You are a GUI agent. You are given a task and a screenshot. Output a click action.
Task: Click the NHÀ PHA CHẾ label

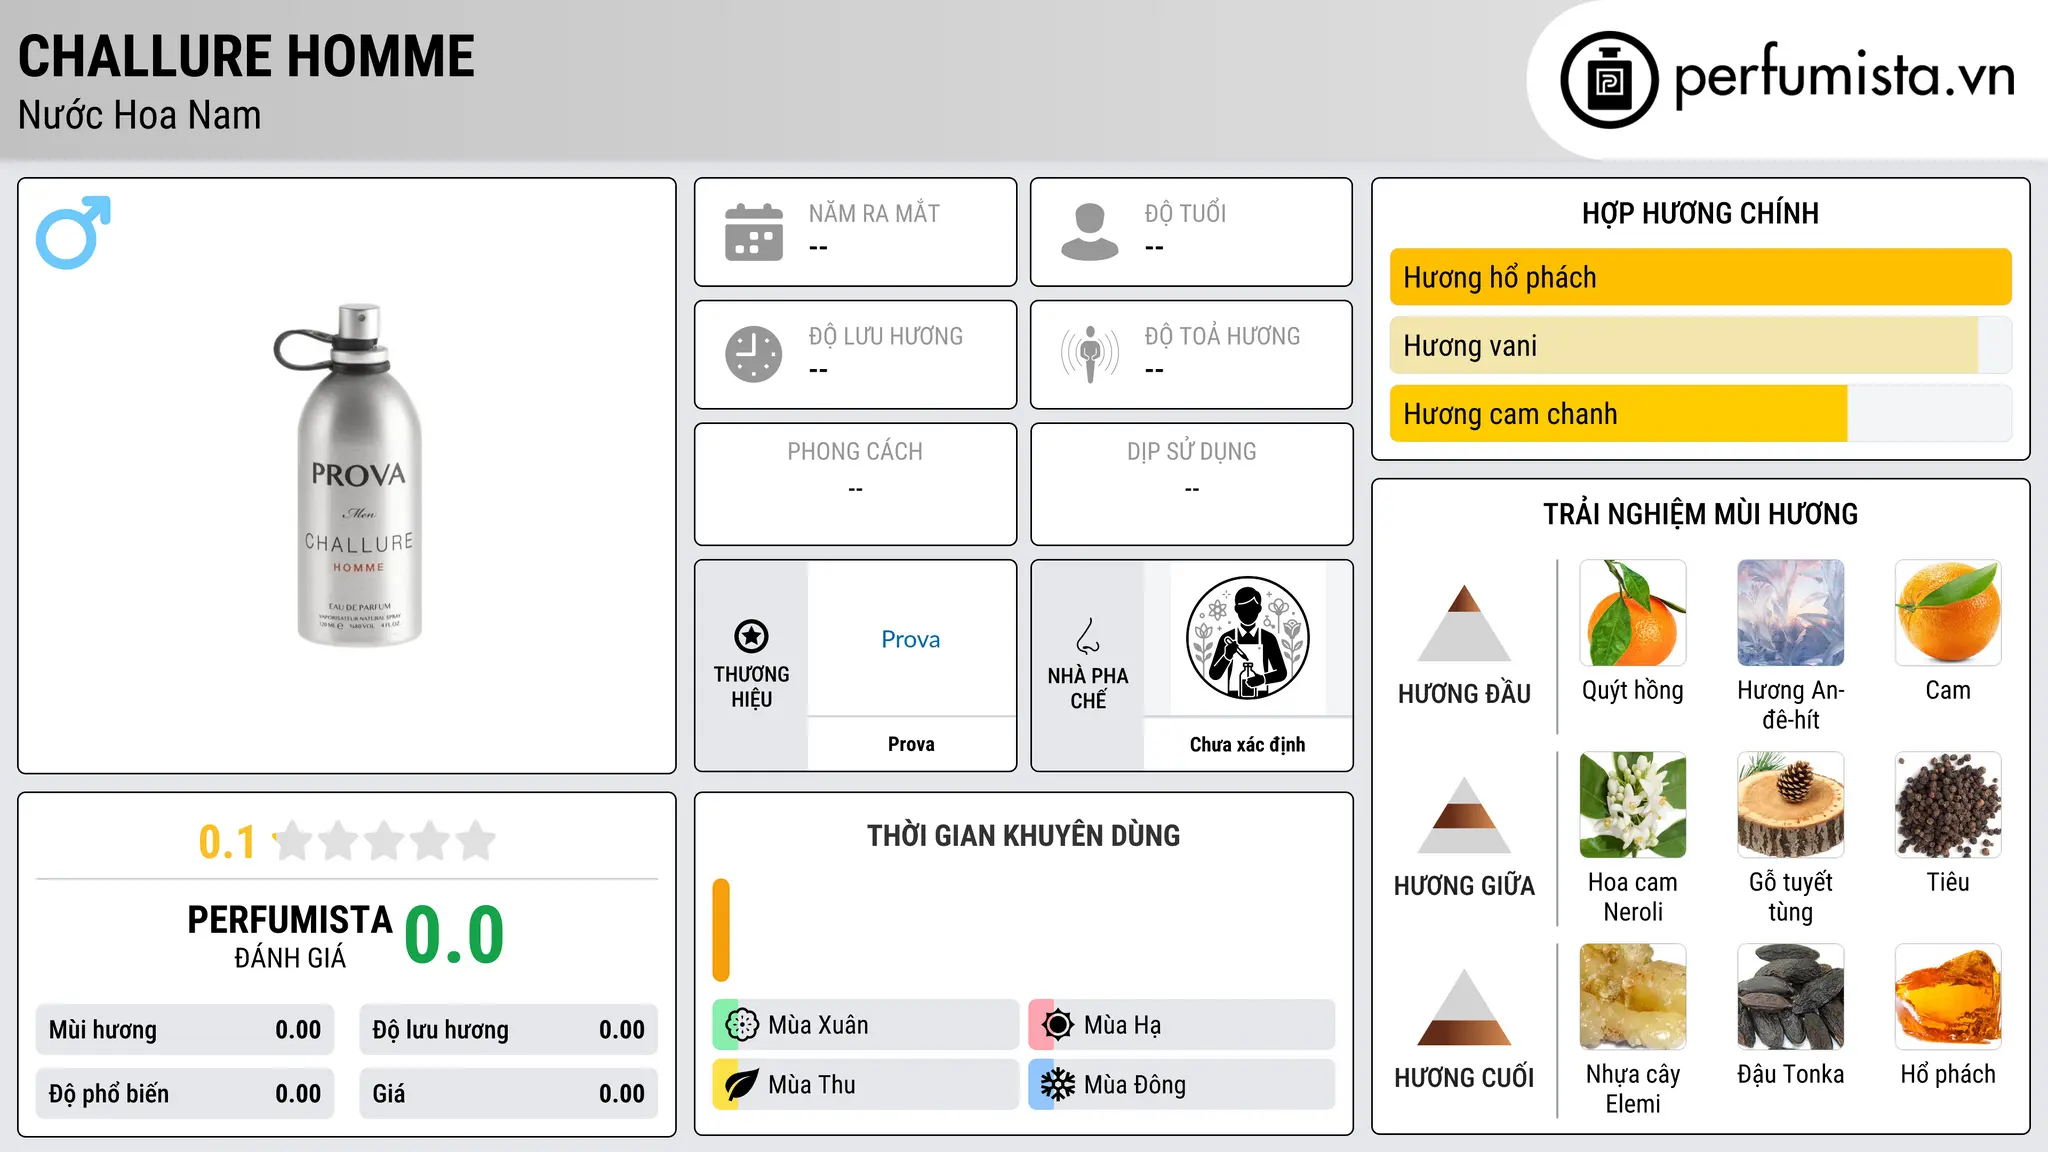[x=1088, y=688]
